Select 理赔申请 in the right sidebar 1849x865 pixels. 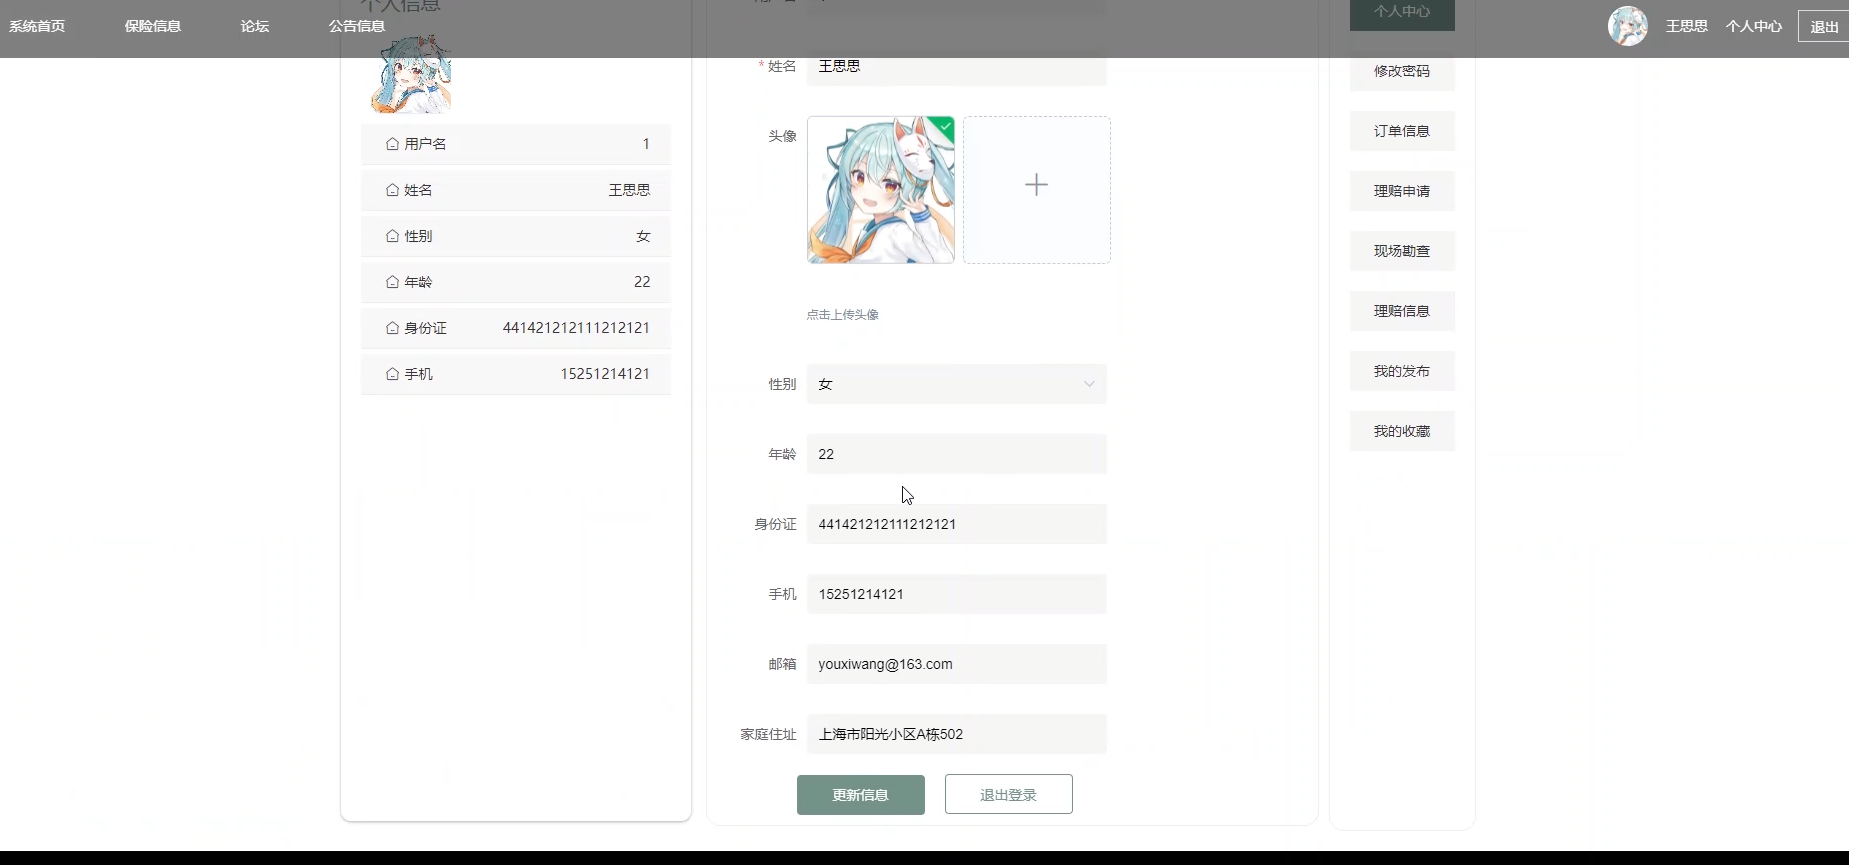tap(1402, 191)
